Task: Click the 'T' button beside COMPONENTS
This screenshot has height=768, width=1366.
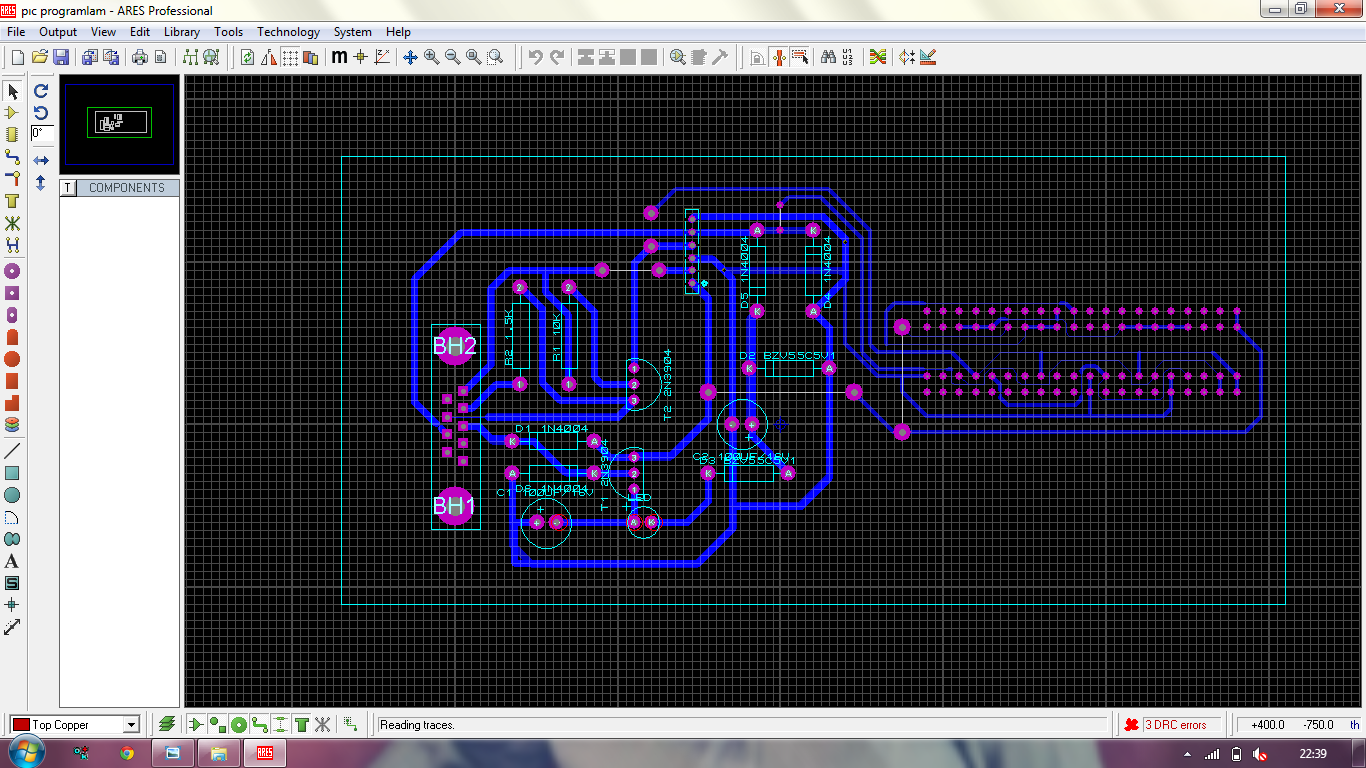Action: pyautogui.click(x=68, y=188)
